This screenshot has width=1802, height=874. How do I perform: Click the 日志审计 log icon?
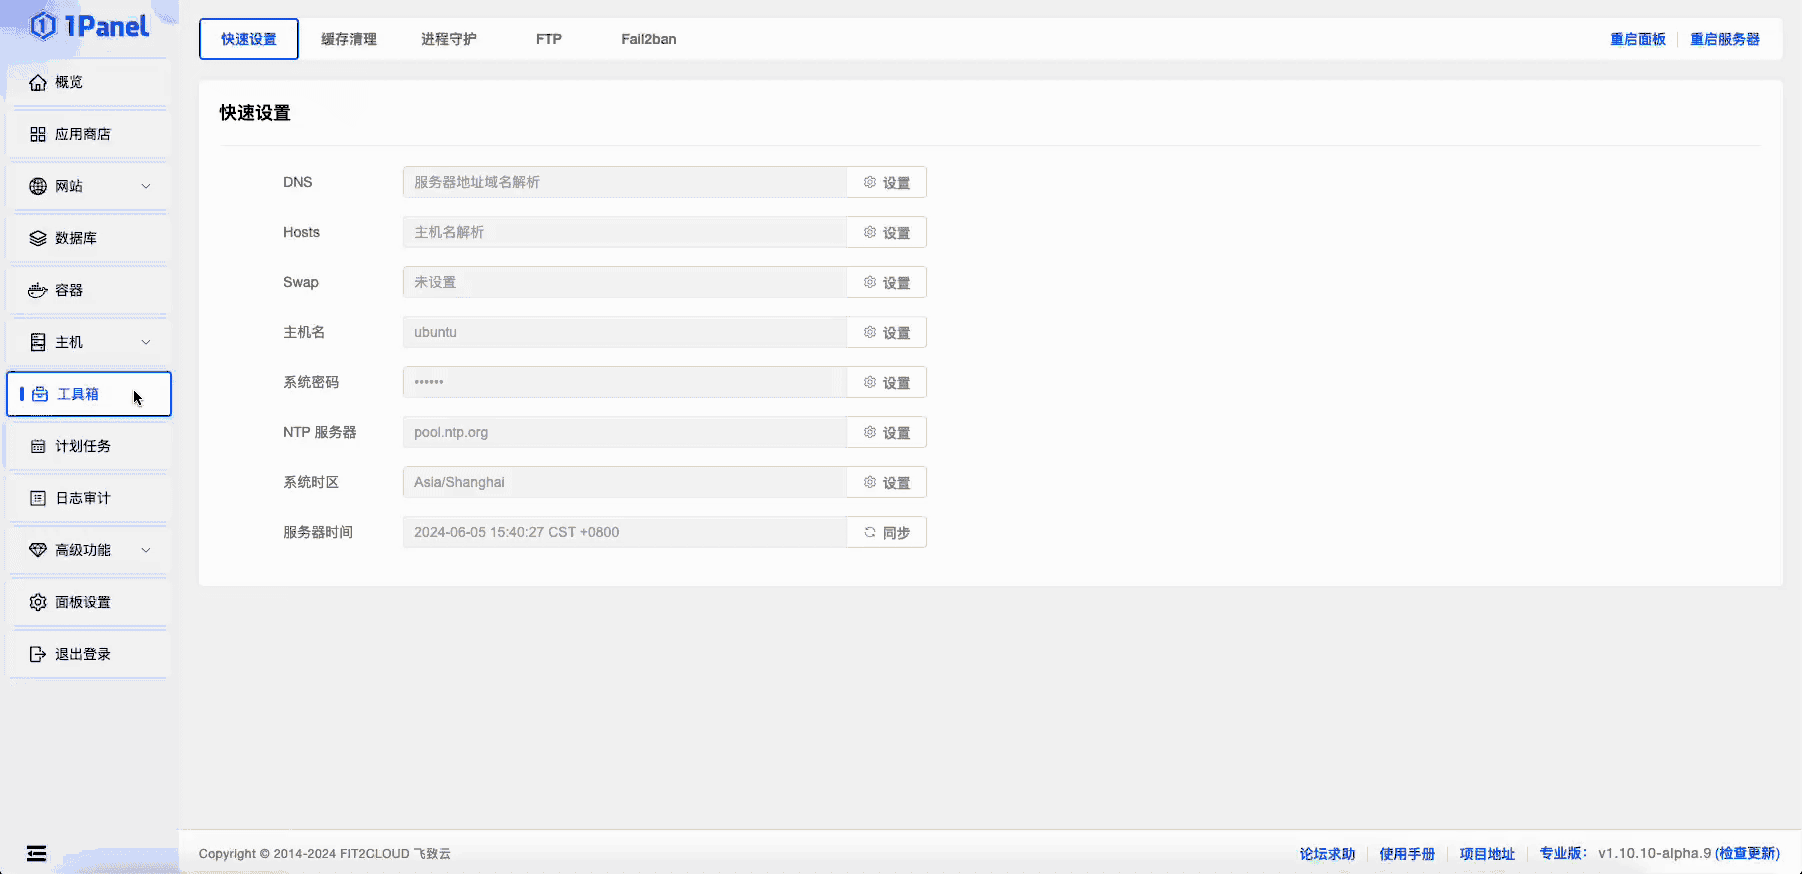point(38,498)
